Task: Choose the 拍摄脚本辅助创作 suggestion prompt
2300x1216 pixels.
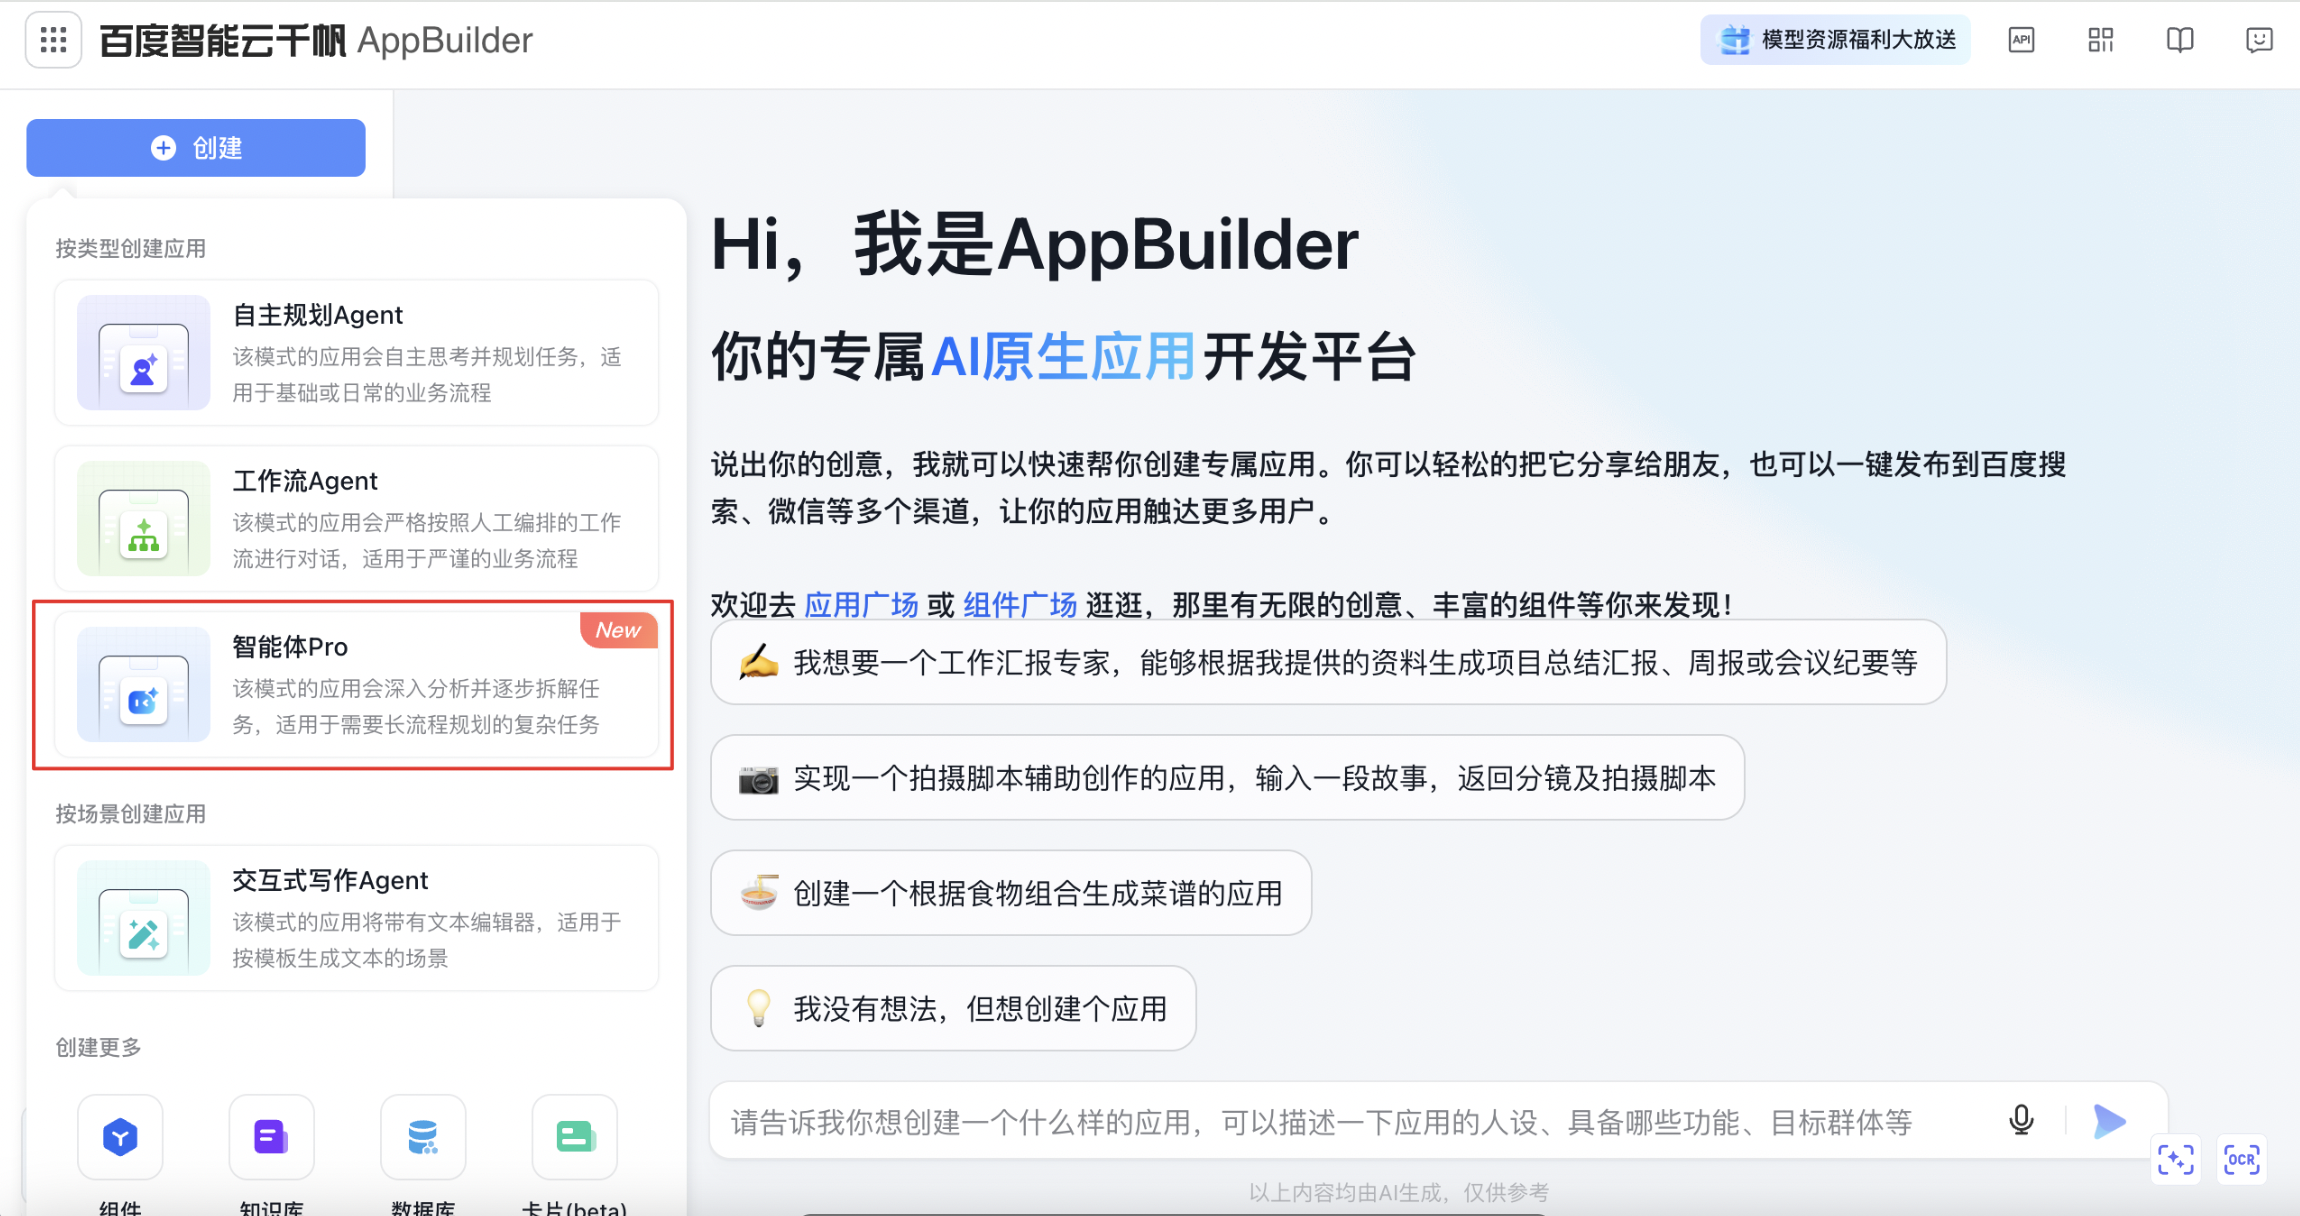Action: [x=1227, y=778]
